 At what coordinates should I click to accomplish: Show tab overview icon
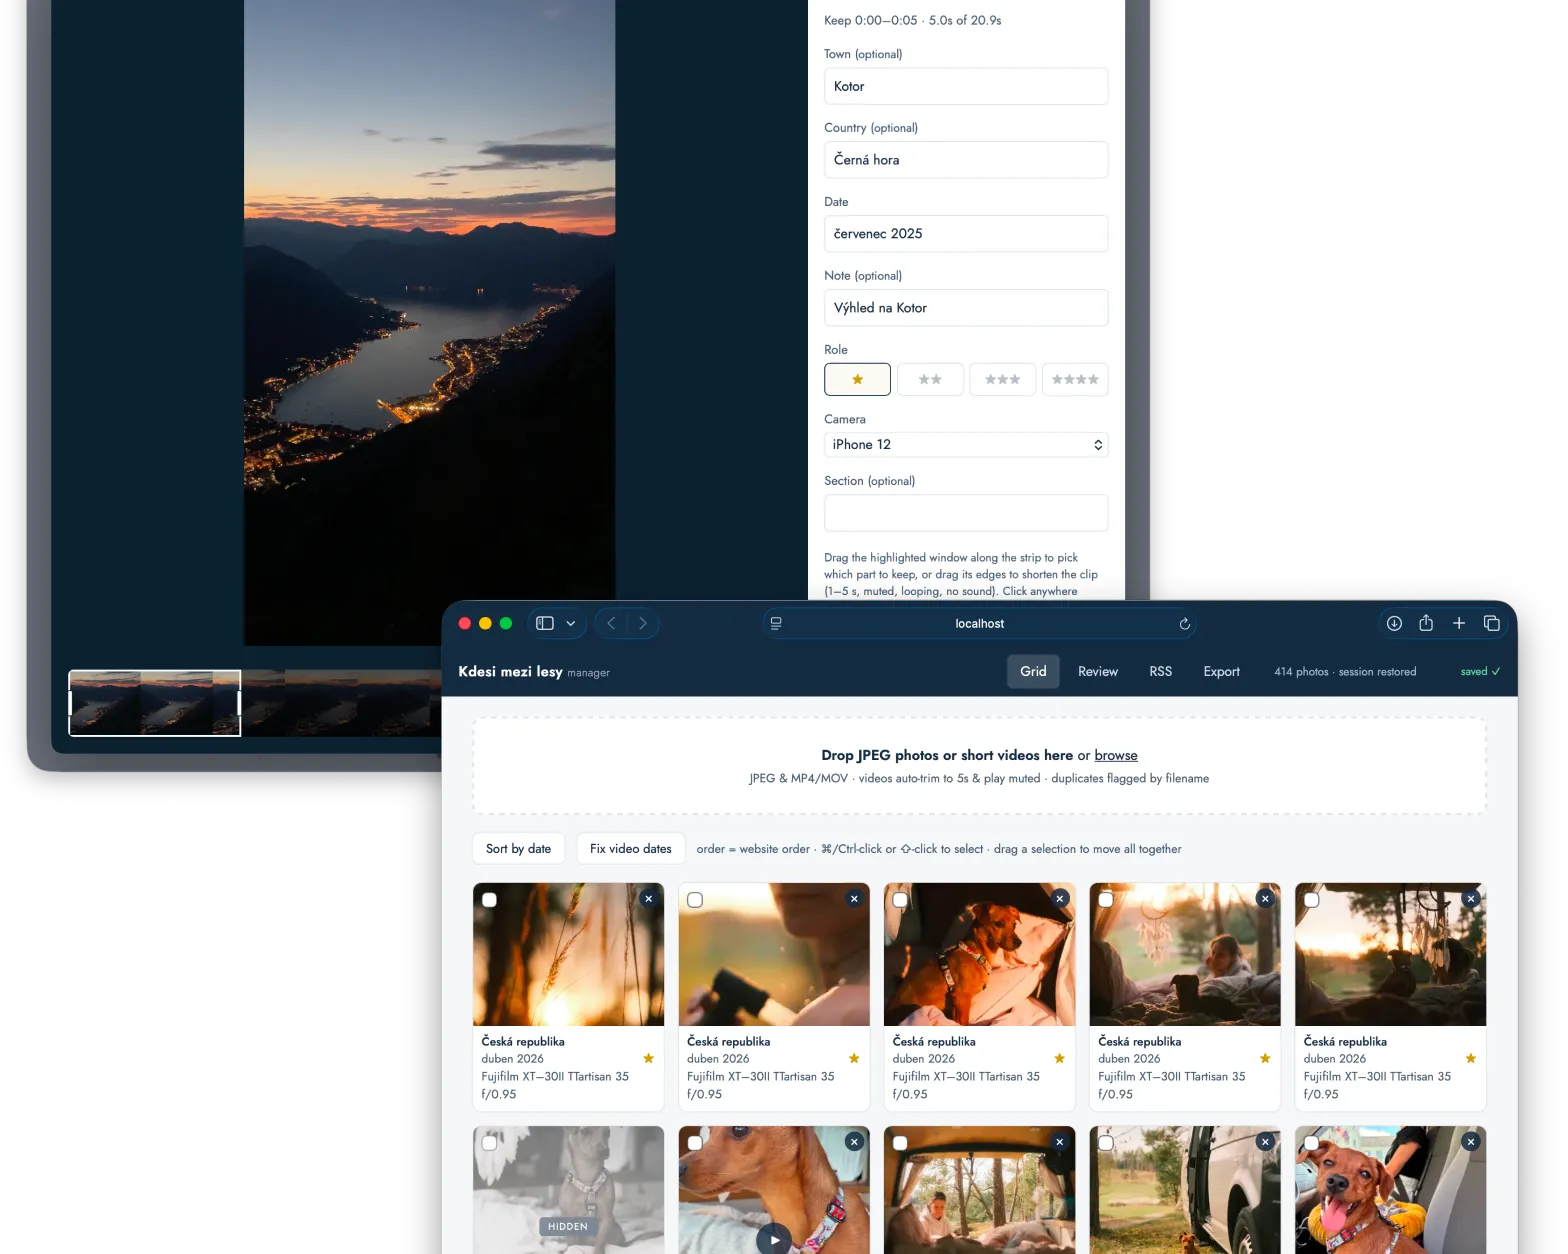click(x=1492, y=623)
